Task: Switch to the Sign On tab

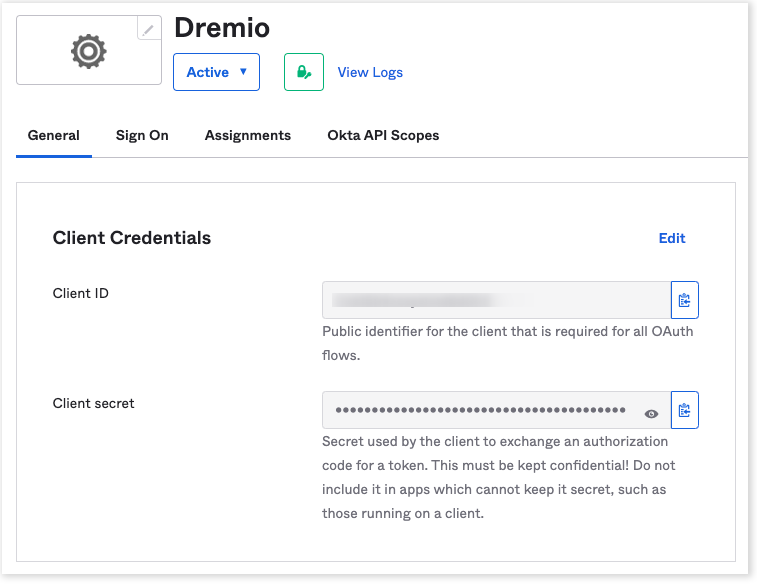Action: click(142, 135)
